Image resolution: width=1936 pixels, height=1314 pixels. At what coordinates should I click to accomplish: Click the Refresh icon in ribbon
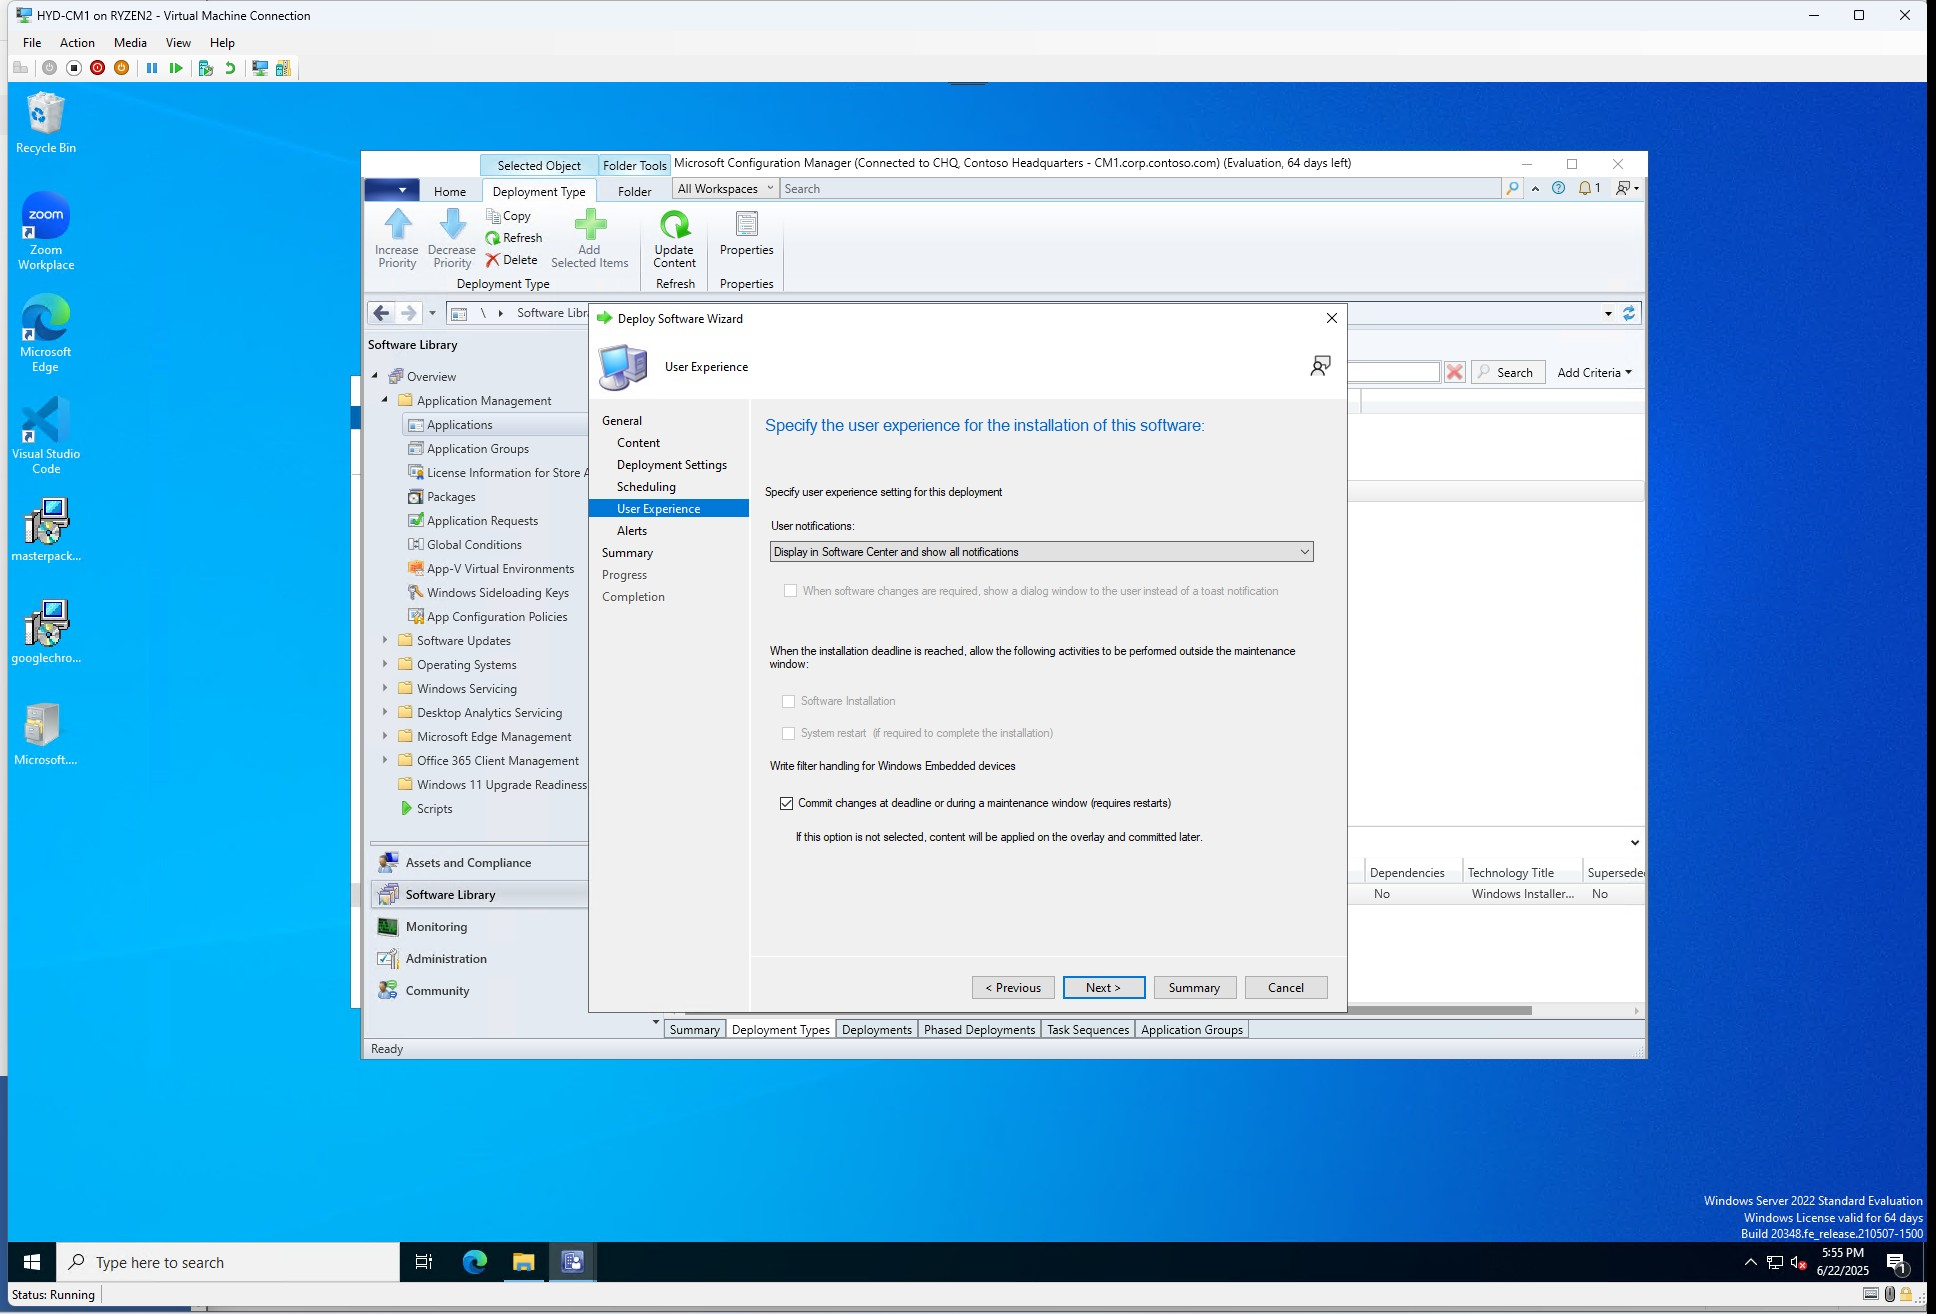click(x=493, y=238)
